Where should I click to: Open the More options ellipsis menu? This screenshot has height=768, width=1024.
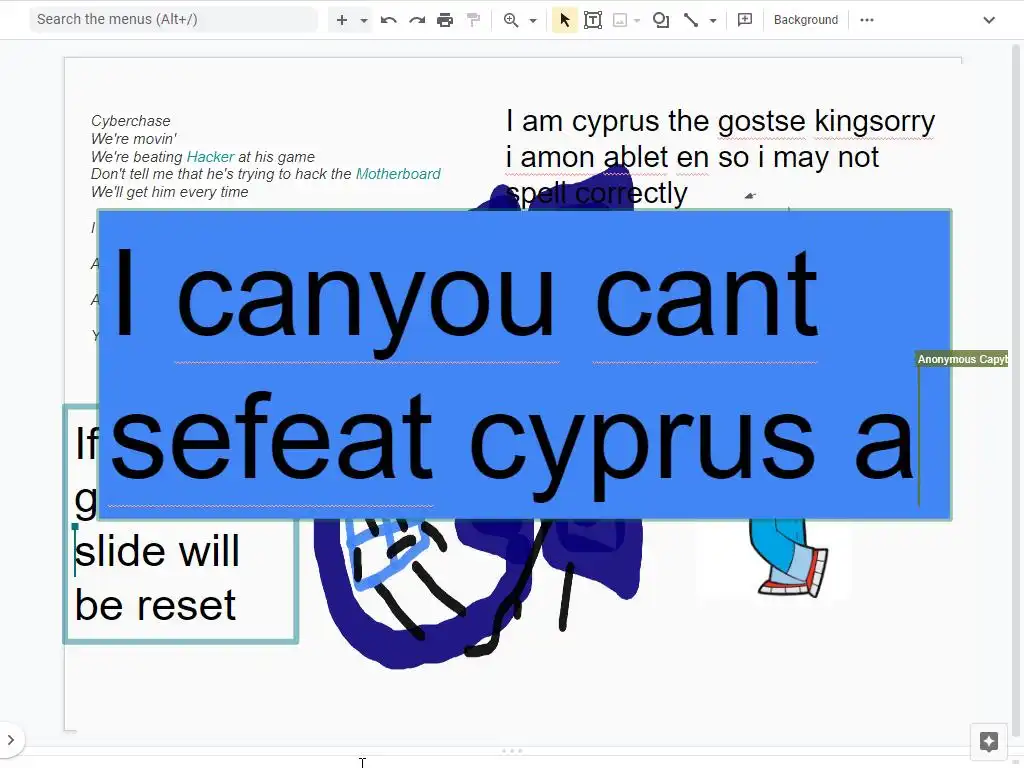pyautogui.click(x=867, y=20)
